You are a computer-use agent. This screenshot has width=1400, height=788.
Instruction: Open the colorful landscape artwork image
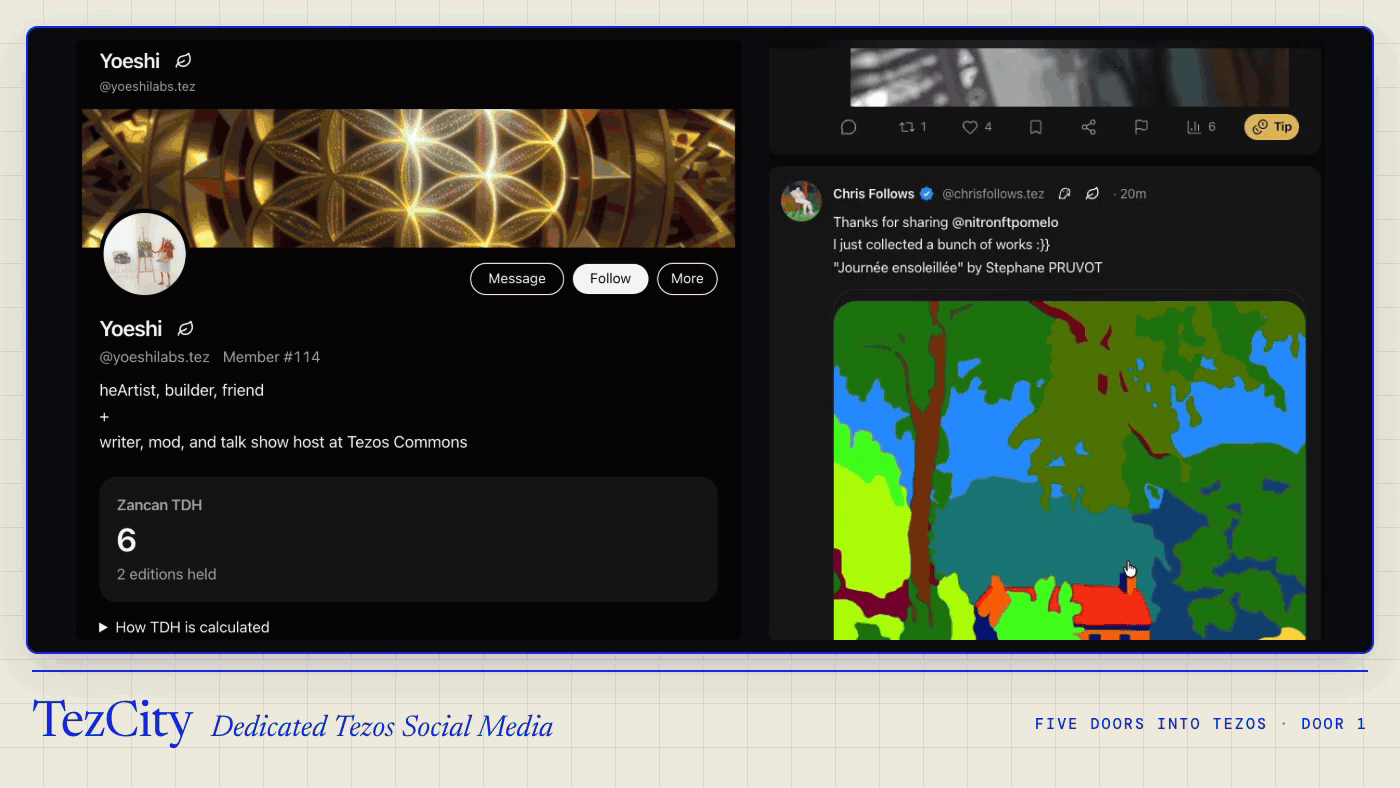coord(1069,470)
